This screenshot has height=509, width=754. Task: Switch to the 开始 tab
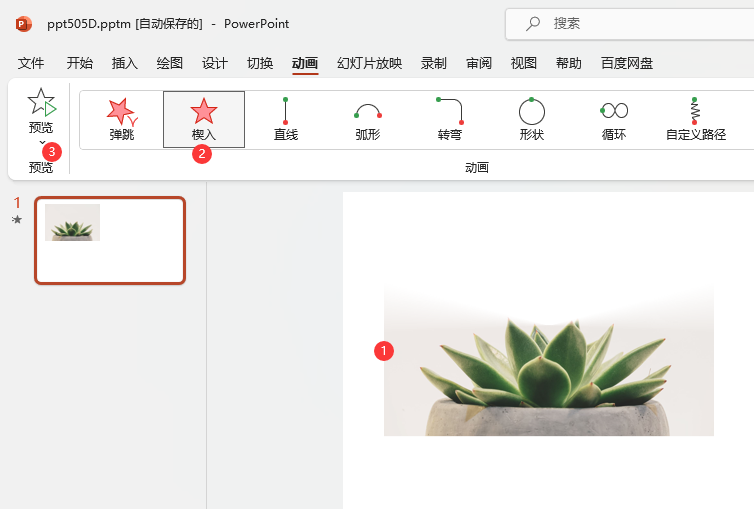coord(80,63)
